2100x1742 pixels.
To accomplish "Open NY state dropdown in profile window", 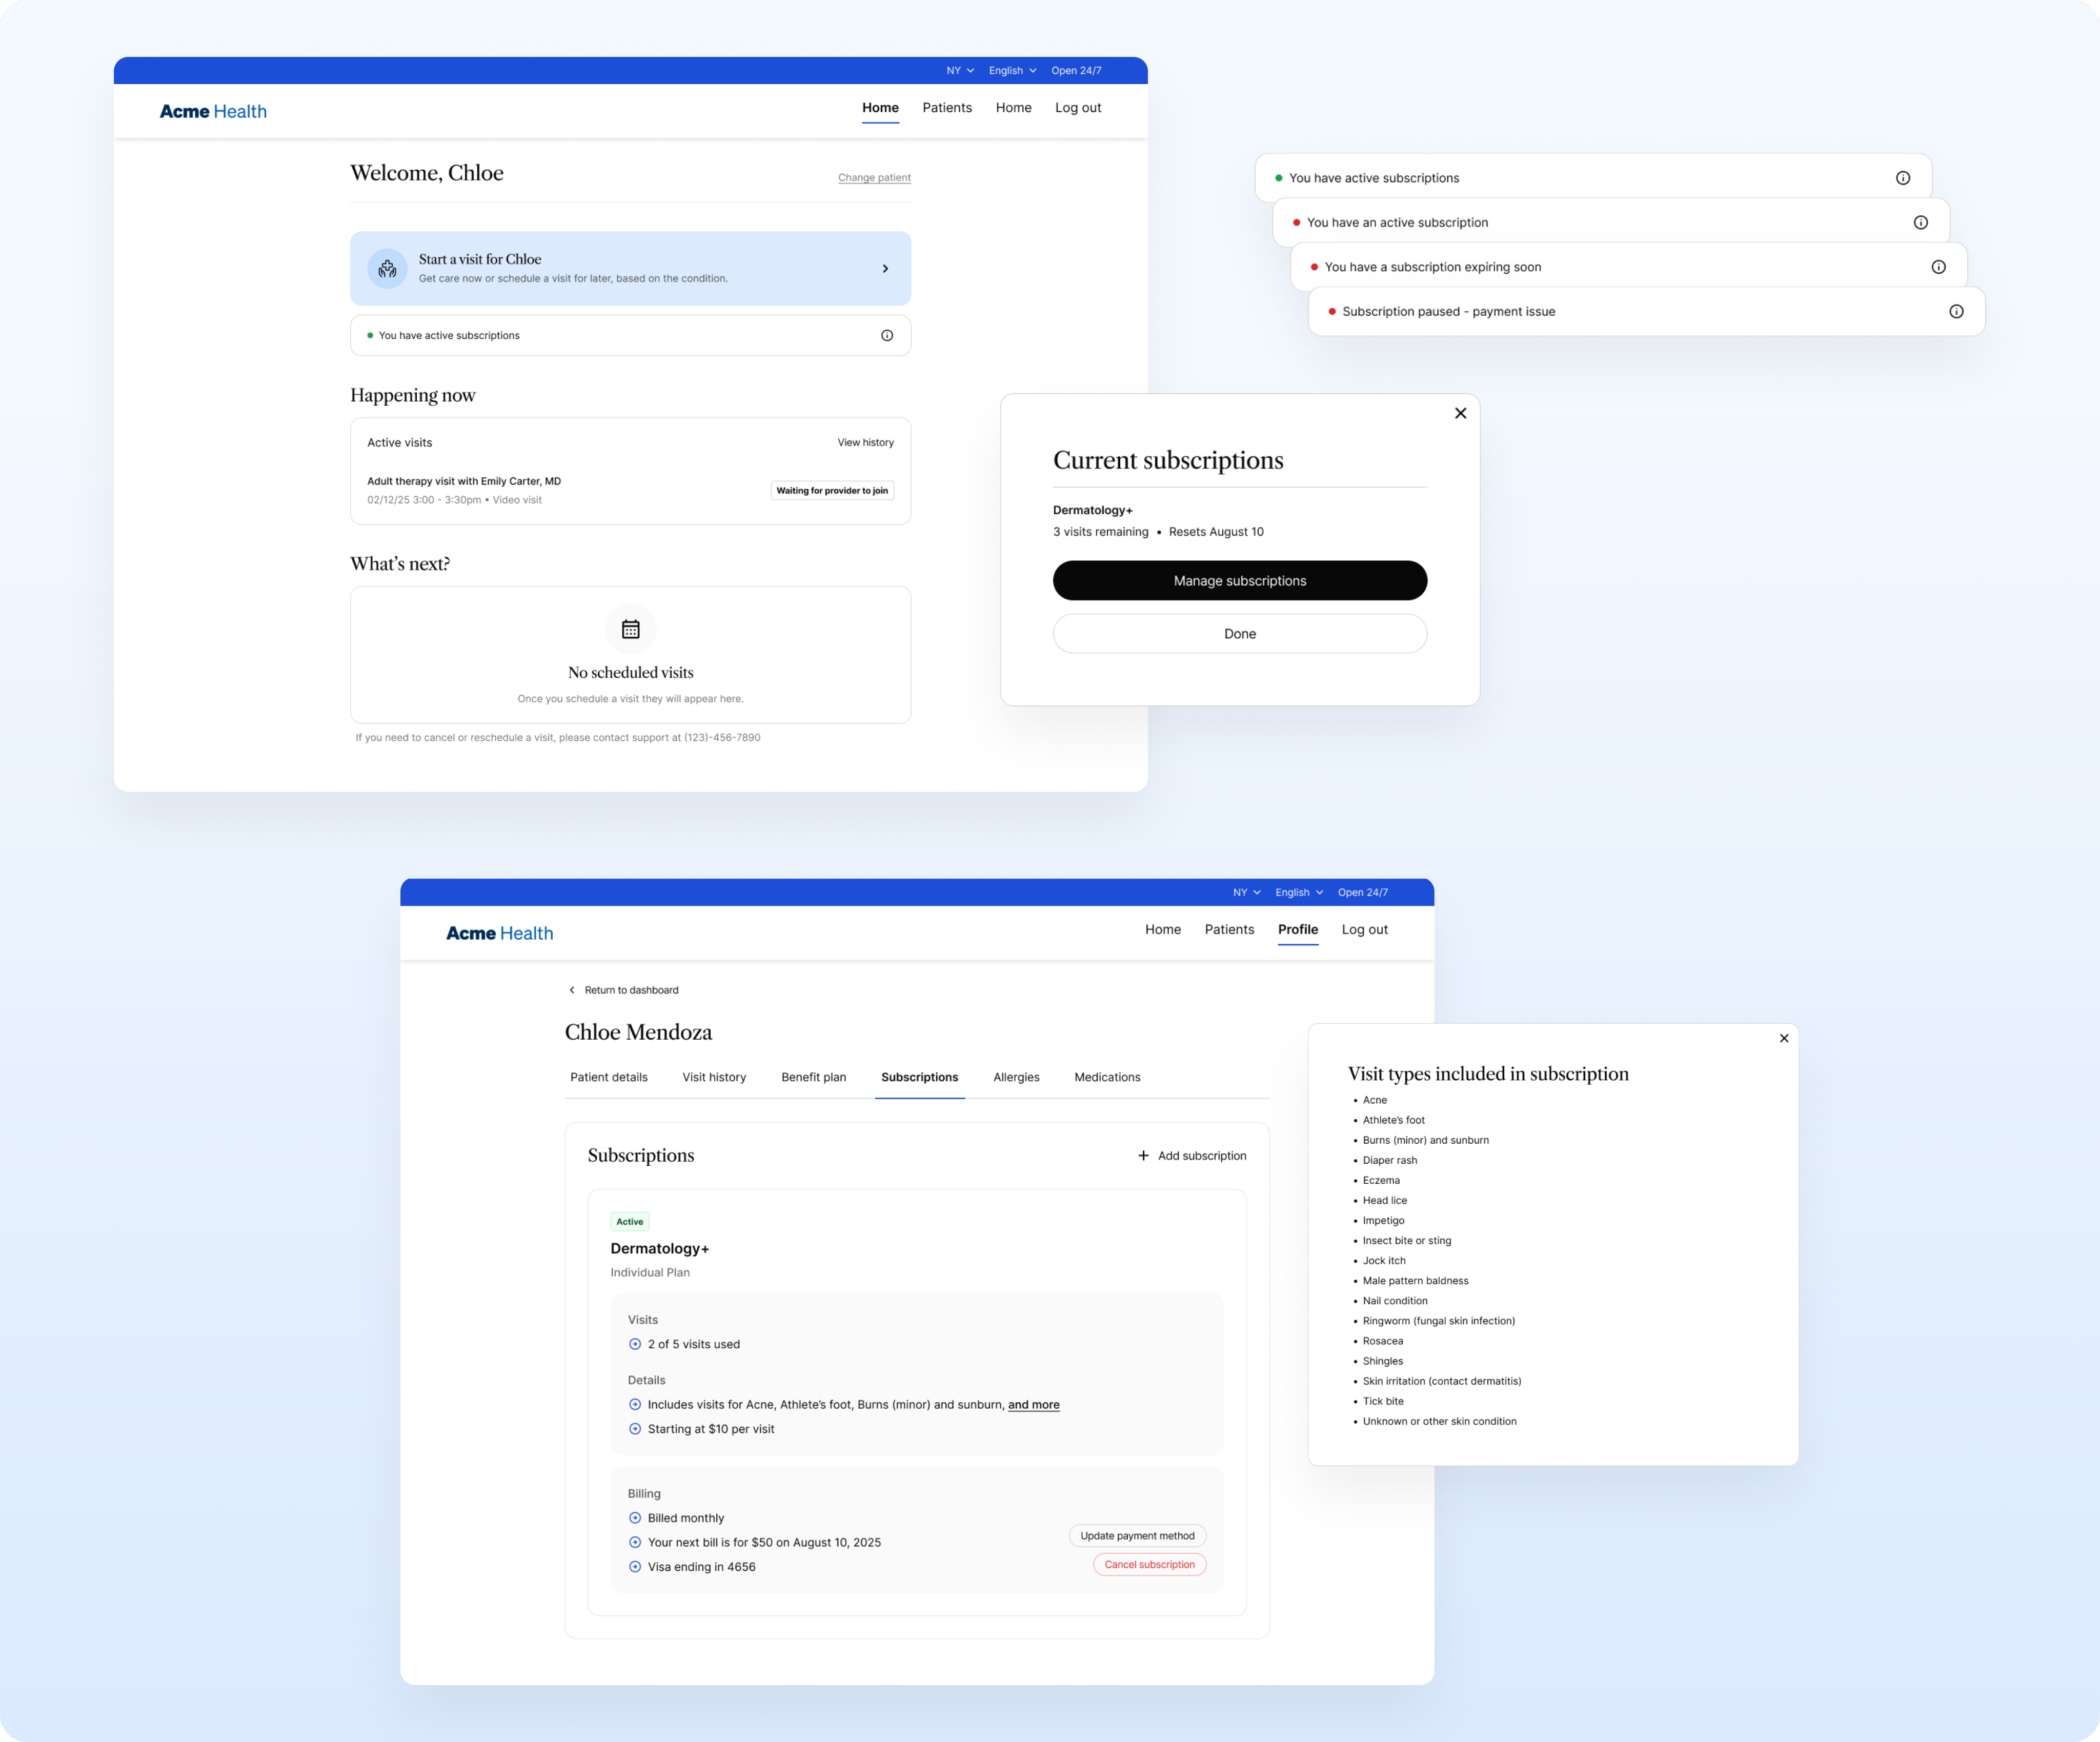I will tap(1246, 892).
